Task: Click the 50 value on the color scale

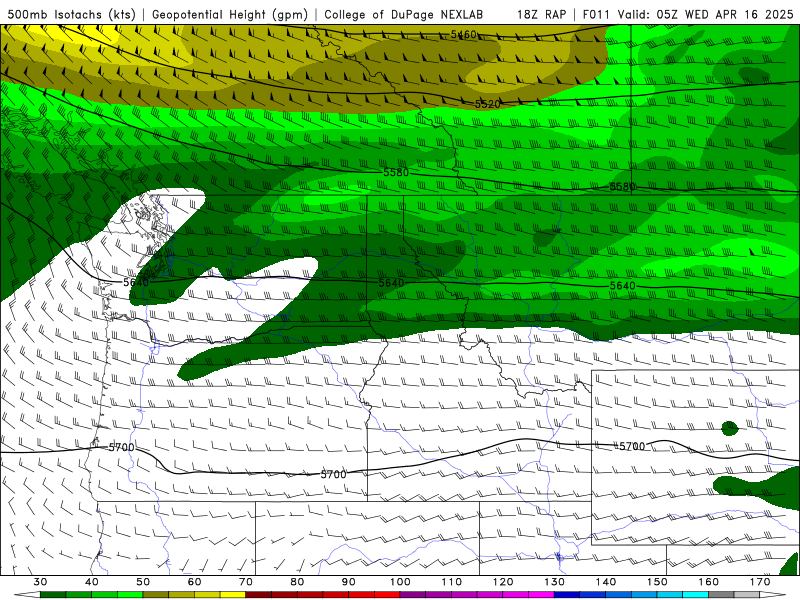Action: tap(143, 582)
